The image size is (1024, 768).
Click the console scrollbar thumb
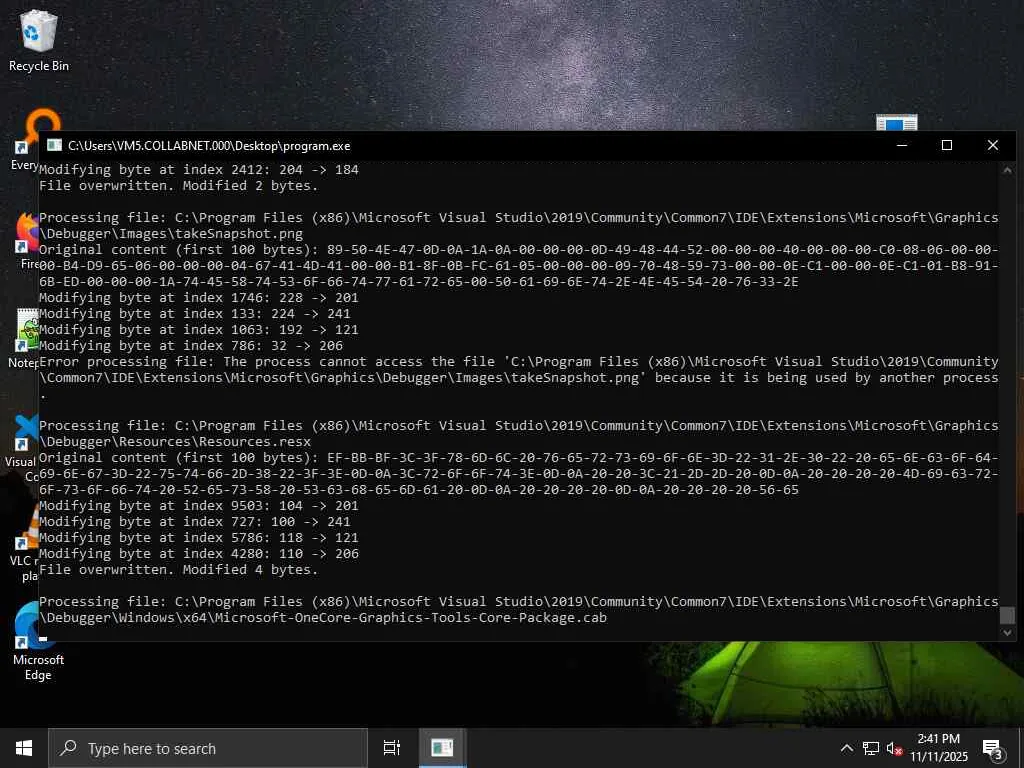click(x=1007, y=615)
